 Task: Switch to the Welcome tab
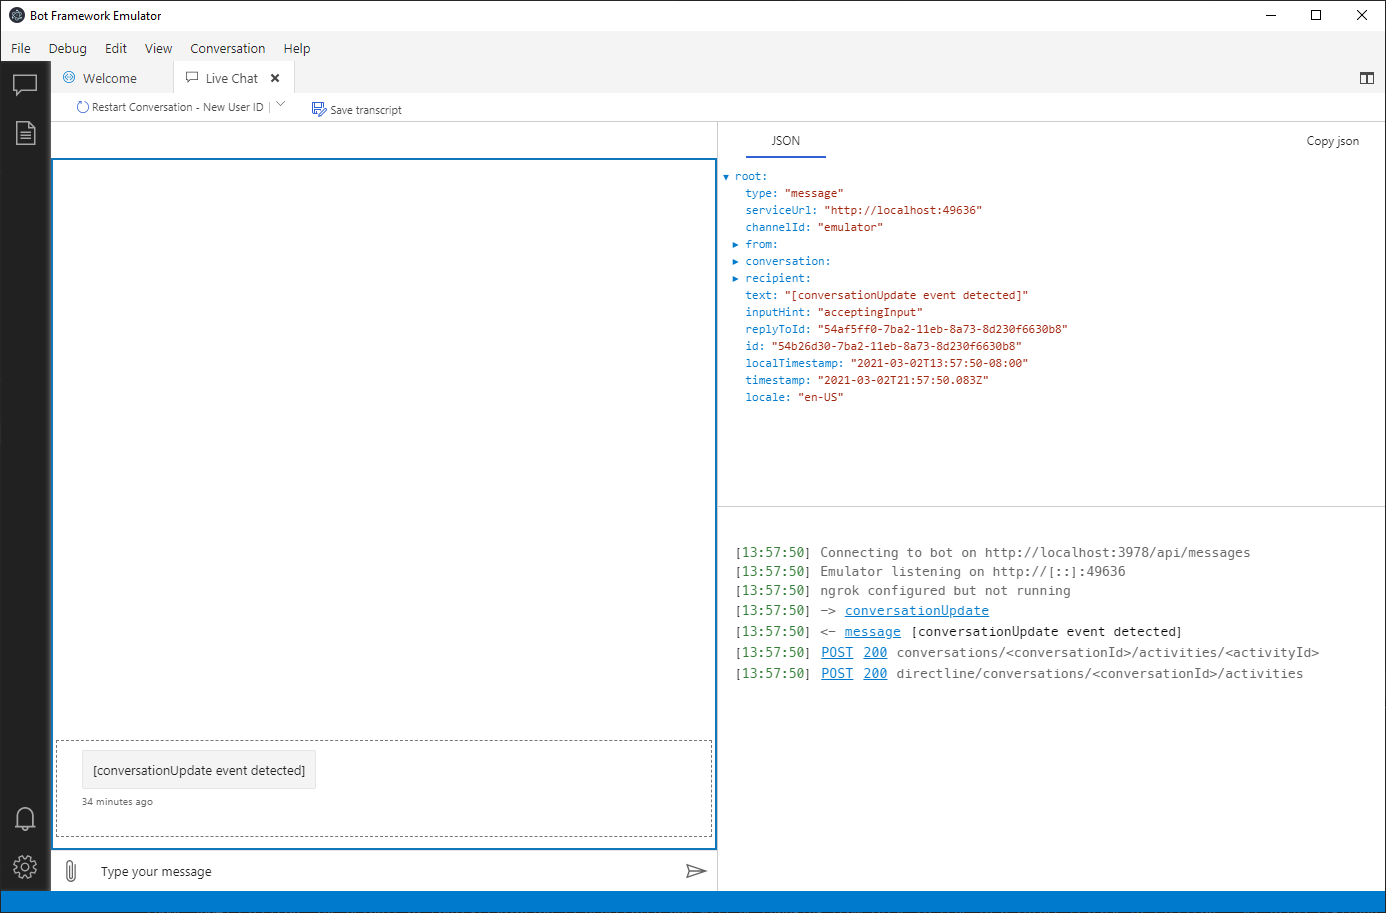click(112, 78)
